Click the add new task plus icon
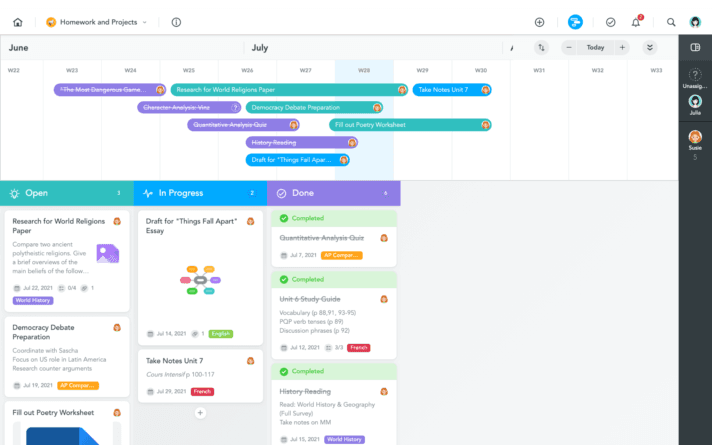 (540, 21)
